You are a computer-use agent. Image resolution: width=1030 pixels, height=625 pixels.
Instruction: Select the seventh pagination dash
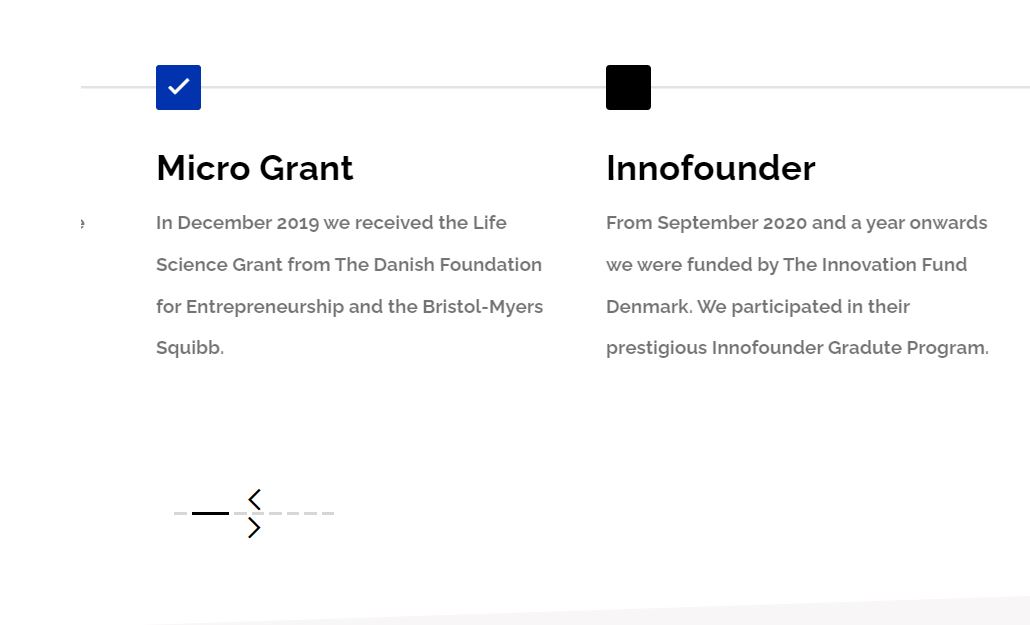pos(310,513)
